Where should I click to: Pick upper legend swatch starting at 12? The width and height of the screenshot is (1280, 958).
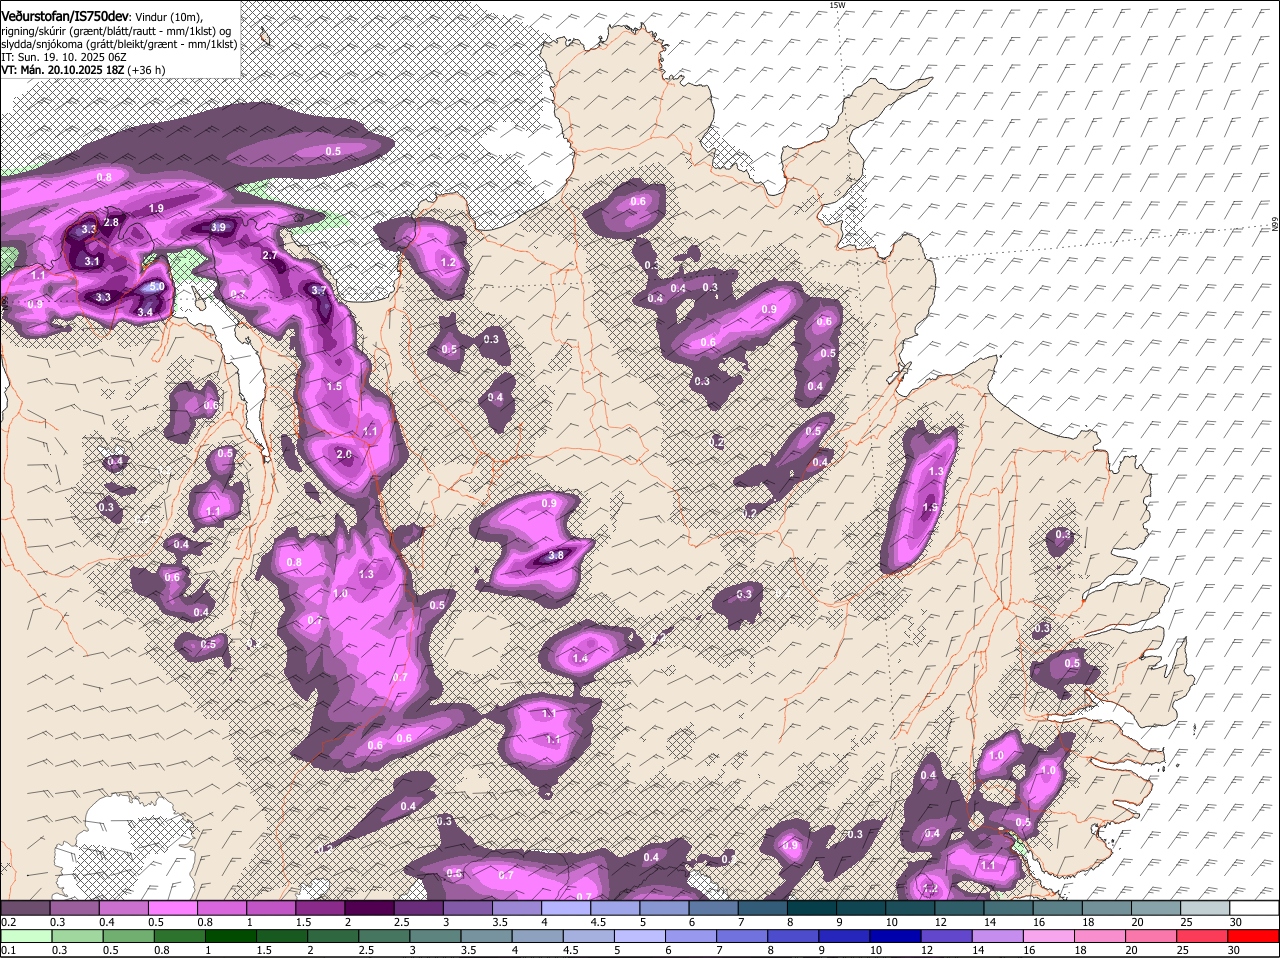coord(959,907)
